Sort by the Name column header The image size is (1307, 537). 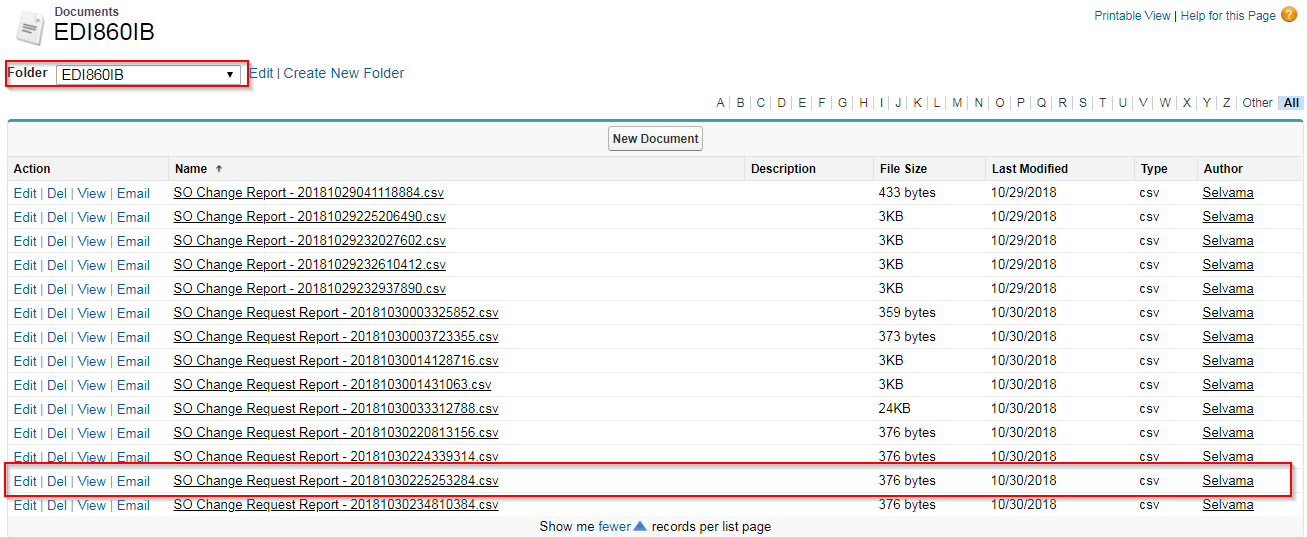point(191,169)
